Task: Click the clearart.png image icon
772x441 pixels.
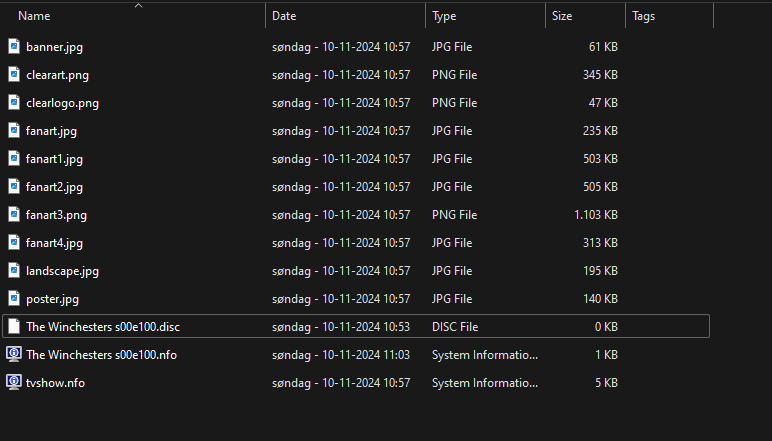Action: click(14, 75)
